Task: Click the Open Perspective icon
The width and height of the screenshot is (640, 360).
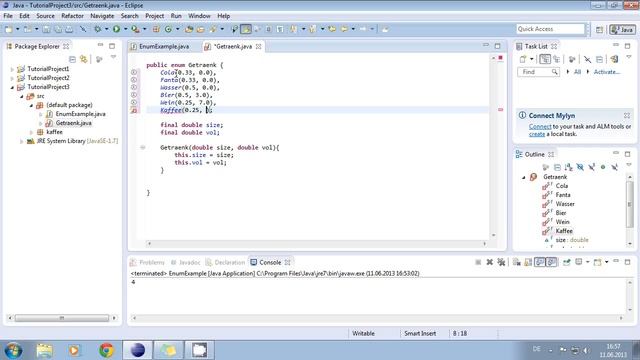Action: click(x=599, y=29)
